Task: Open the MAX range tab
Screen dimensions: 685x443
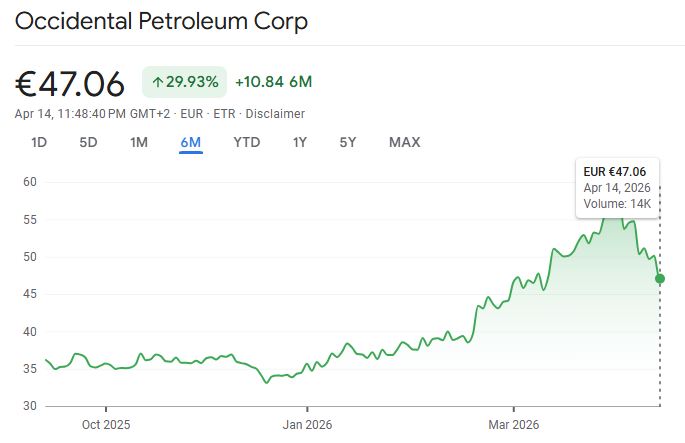Action: [x=405, y=142]
